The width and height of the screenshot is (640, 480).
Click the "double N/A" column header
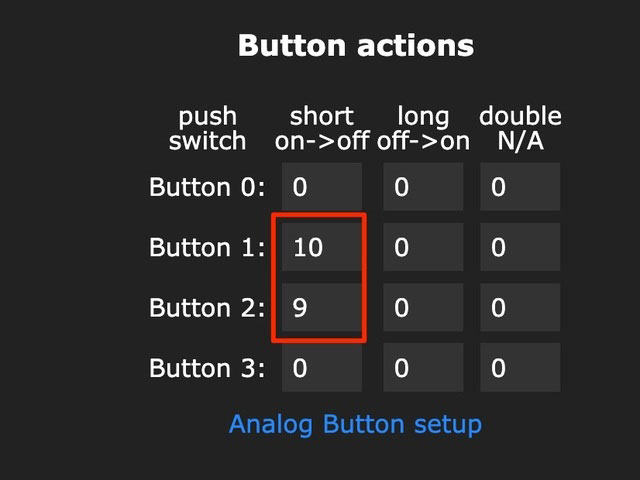point(520,129)
